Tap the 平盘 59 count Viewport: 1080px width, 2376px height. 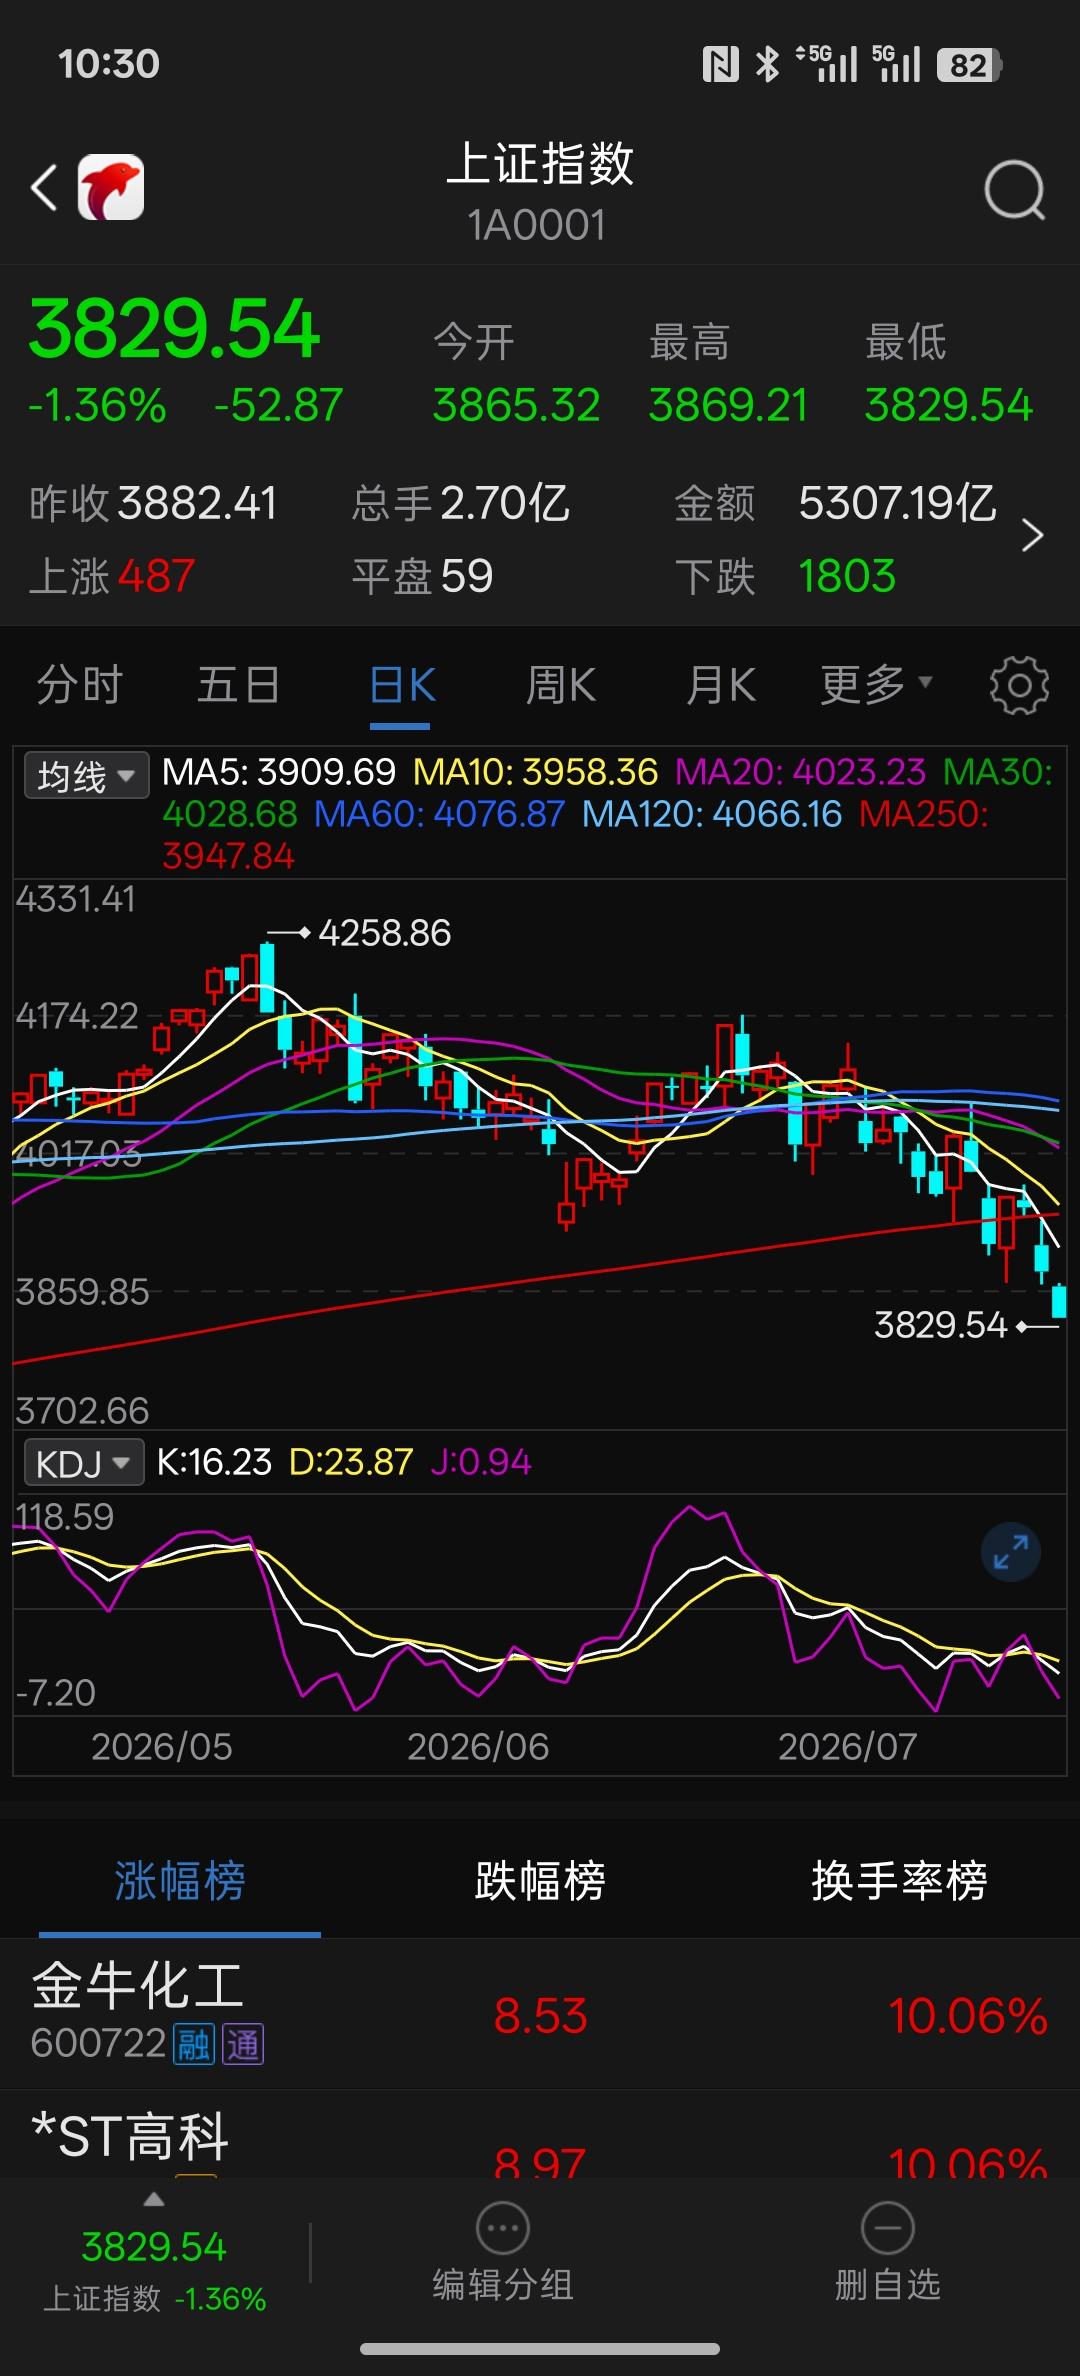click(x=422, y=577)
